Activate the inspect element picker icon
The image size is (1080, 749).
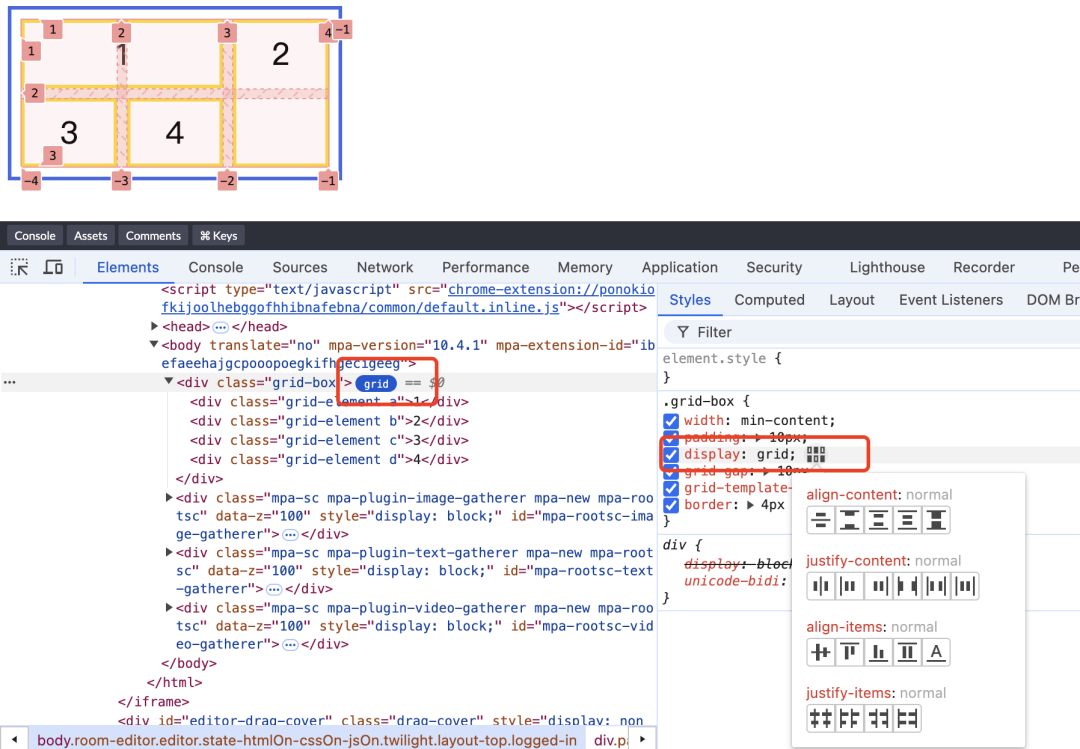20,267
